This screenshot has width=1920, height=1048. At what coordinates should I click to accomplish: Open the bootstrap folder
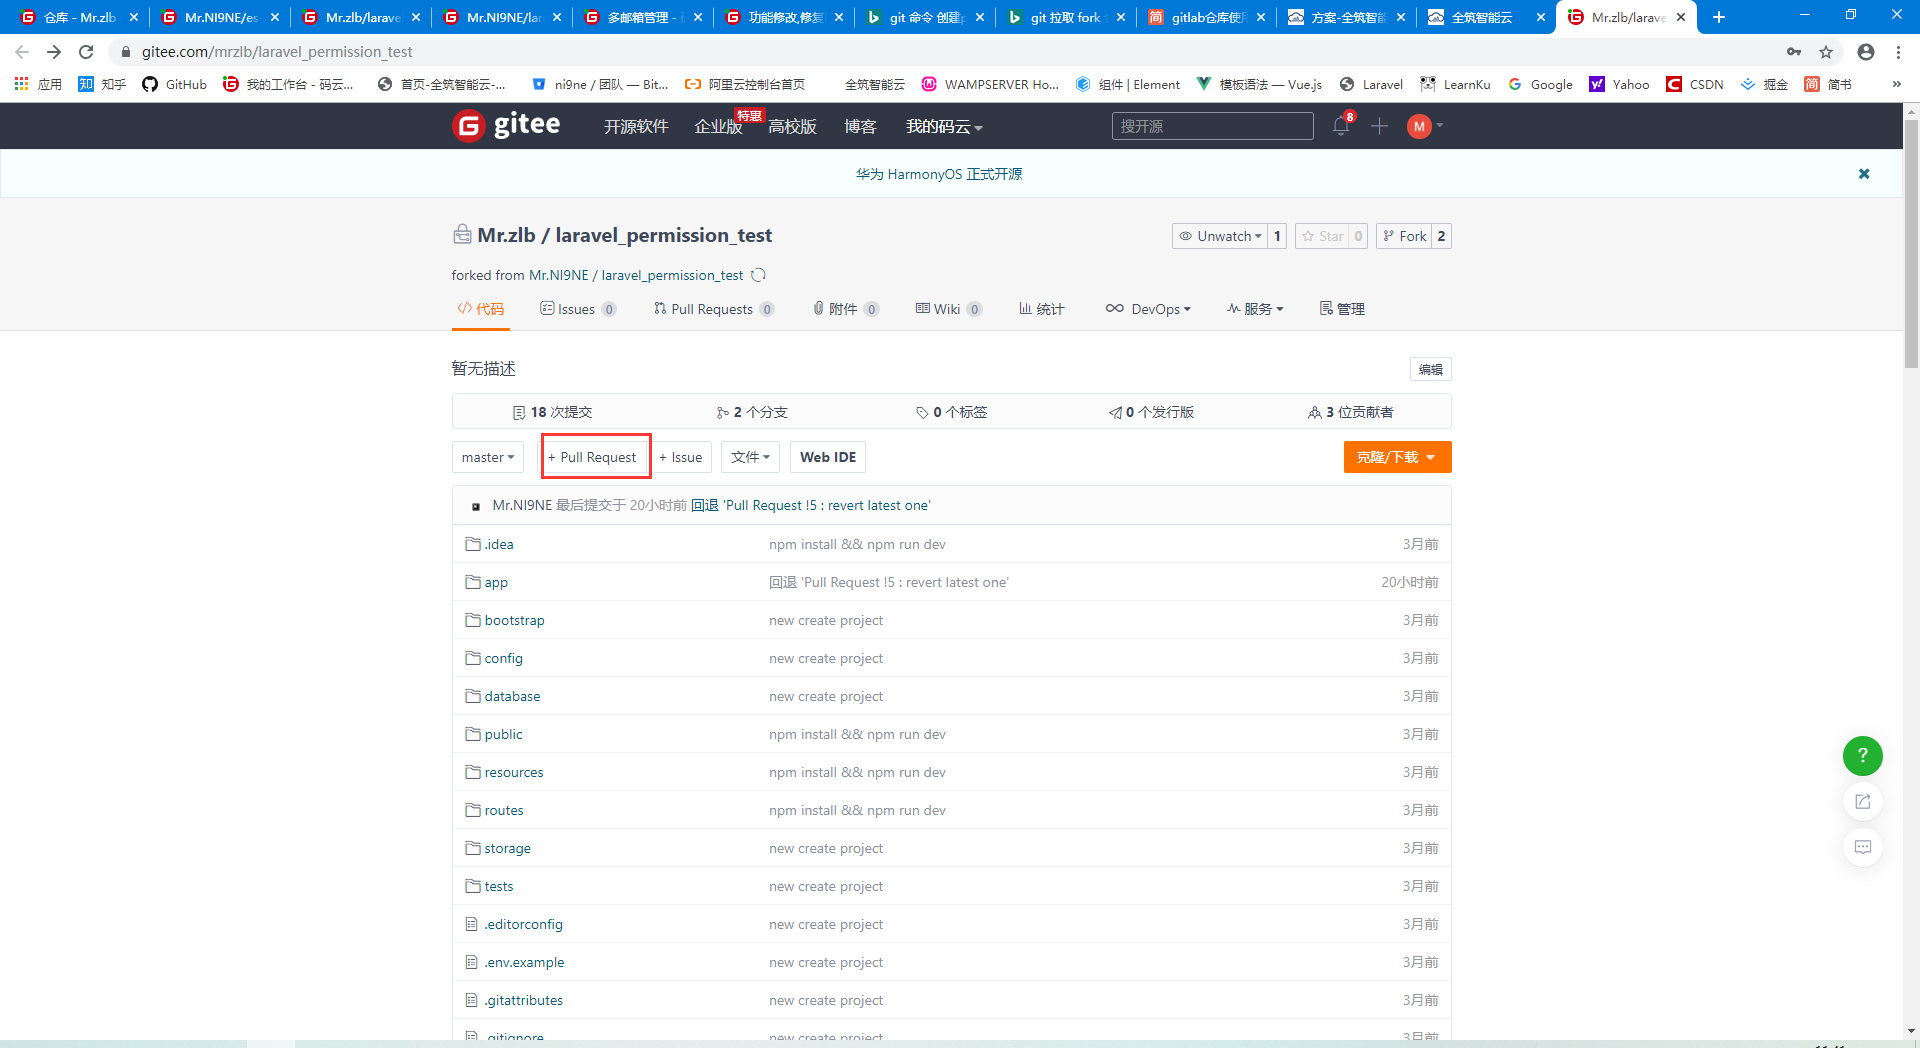coord(514,620)
